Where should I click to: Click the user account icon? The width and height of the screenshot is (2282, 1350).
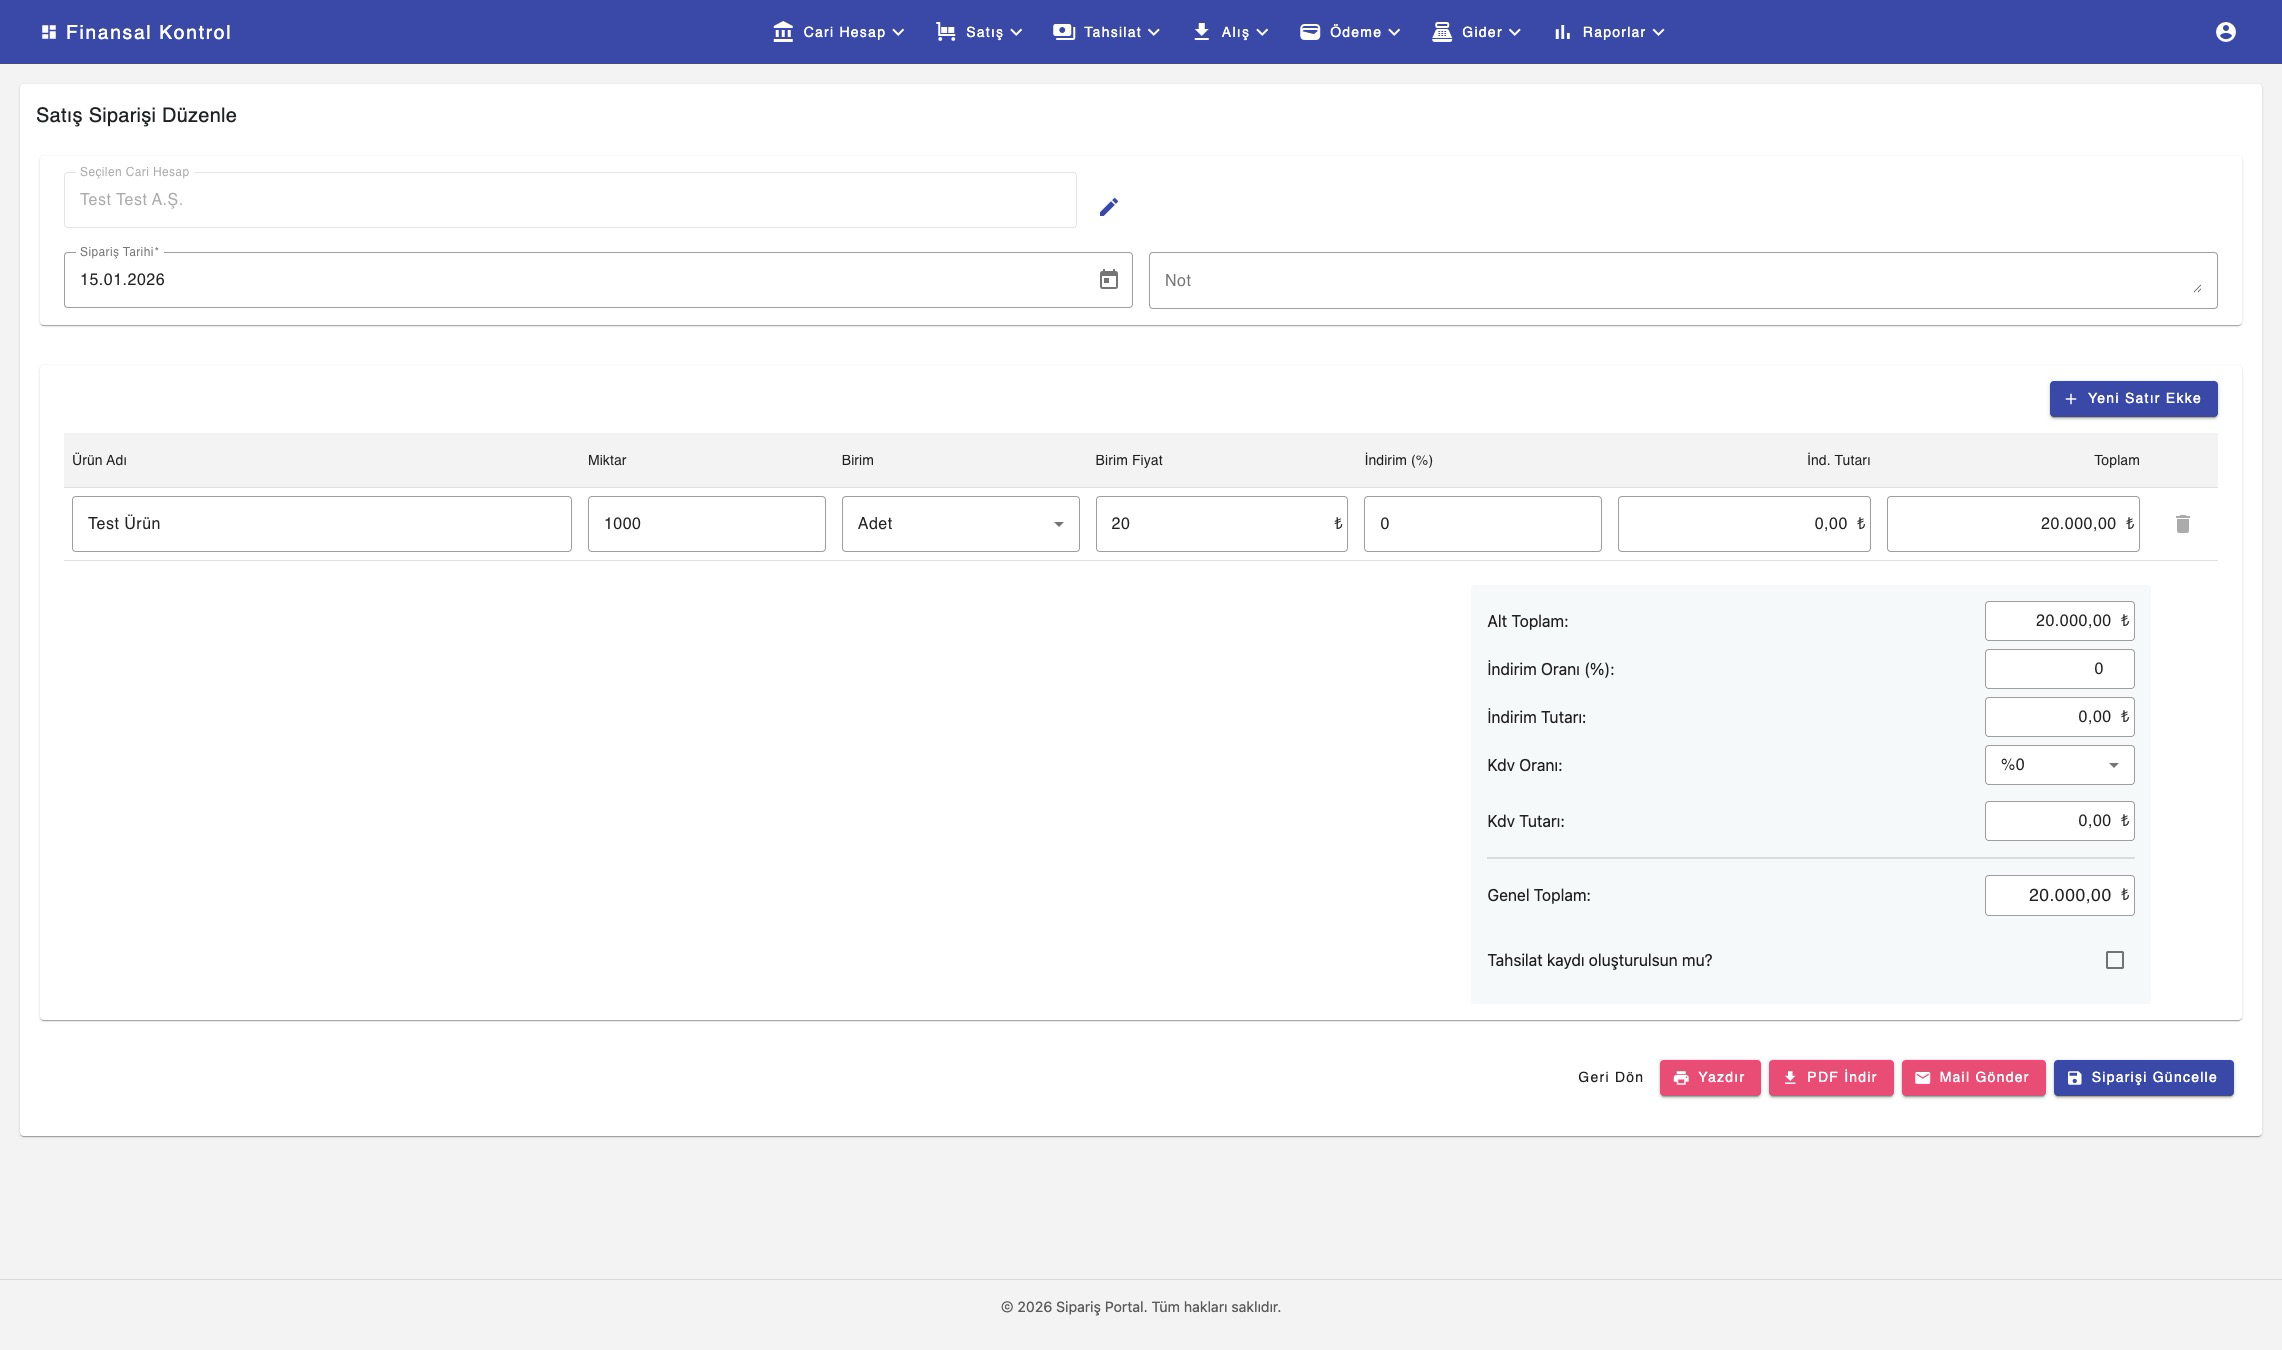(2225, 32)
